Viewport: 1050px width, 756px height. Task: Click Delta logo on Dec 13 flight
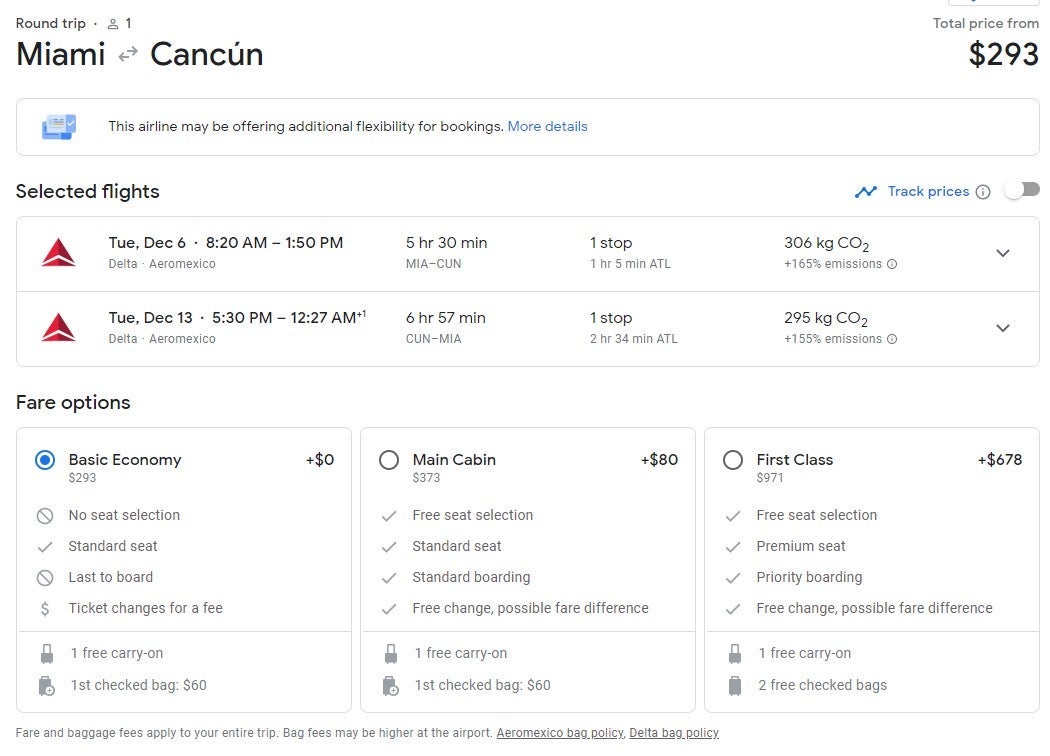(x=59, y=328)
